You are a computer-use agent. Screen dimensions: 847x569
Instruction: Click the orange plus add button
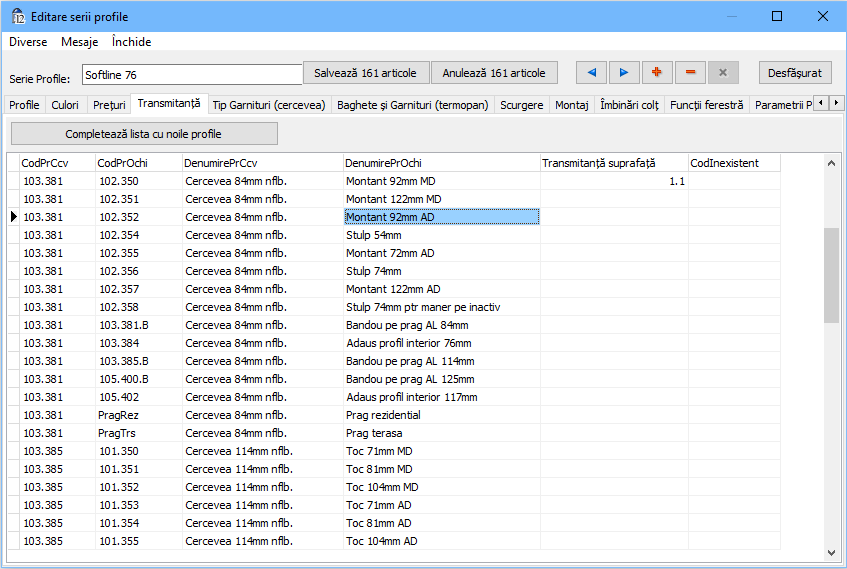[657, 73]
